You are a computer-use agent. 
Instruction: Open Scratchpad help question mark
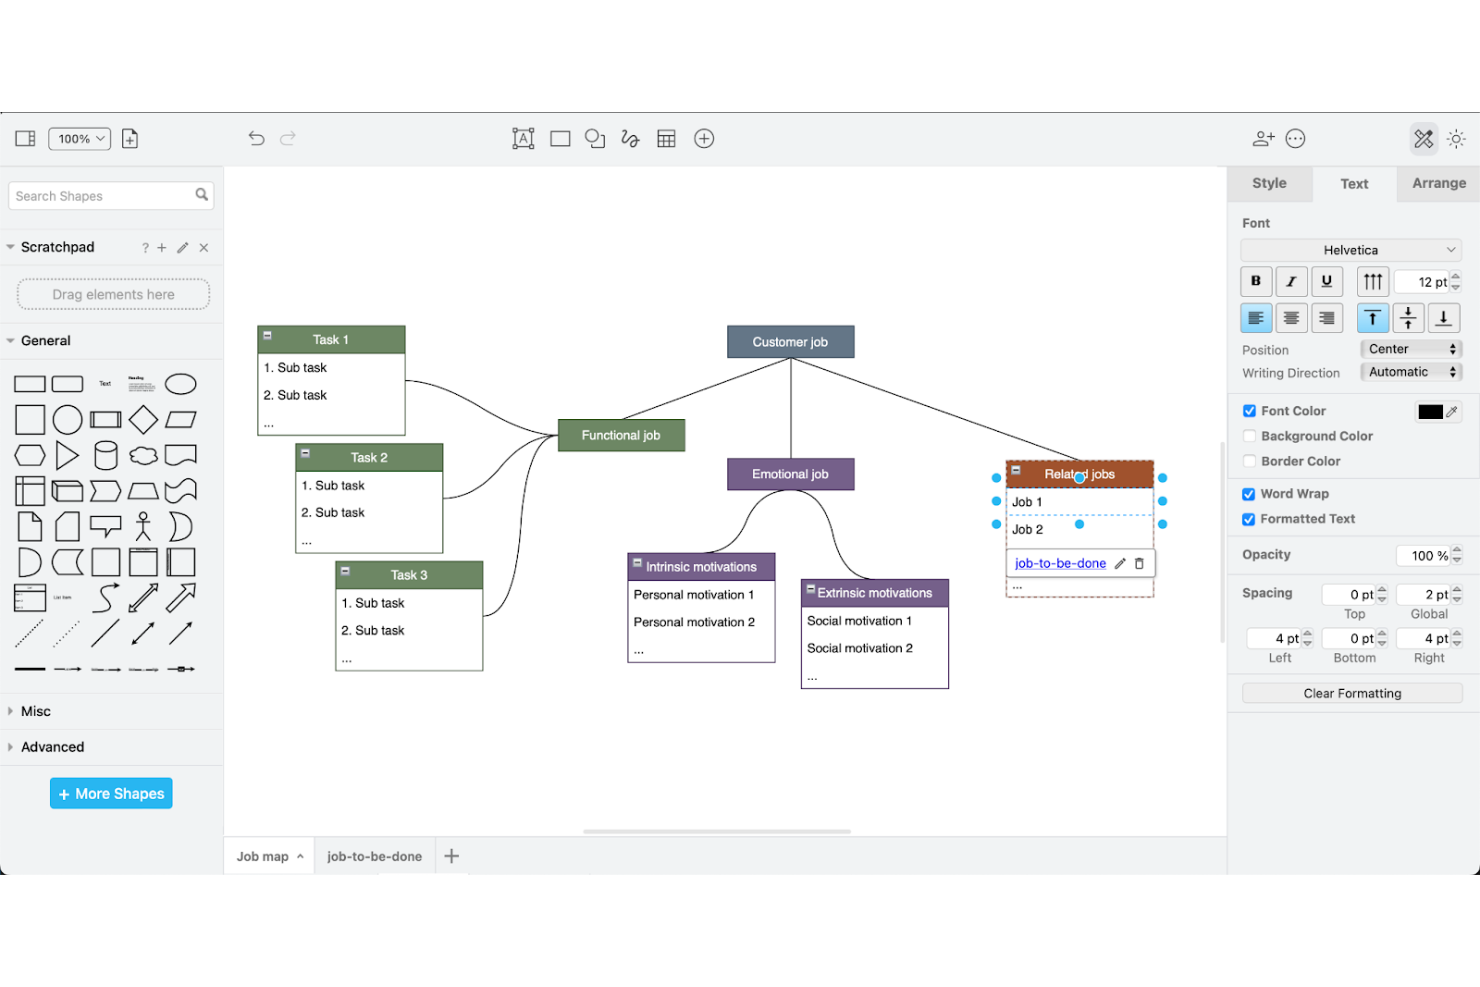click(x=145, y=248)
